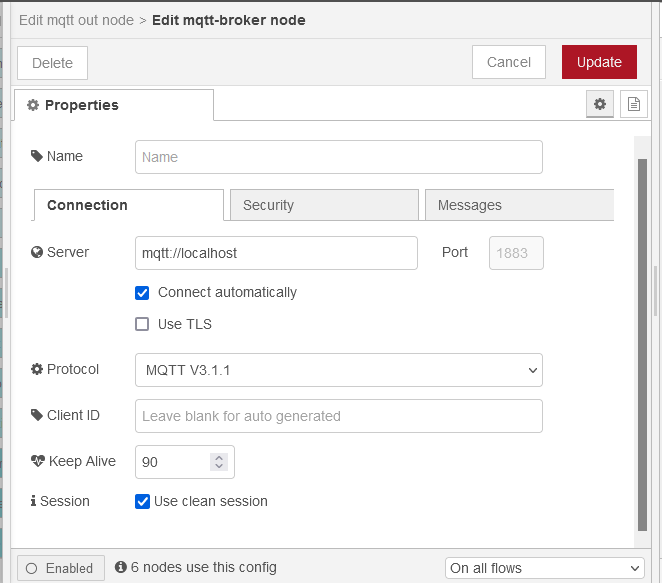Uncheck Use clean session option
This screenshot has height=583, width=662.
pyautogui.click(x=142, y=501)
